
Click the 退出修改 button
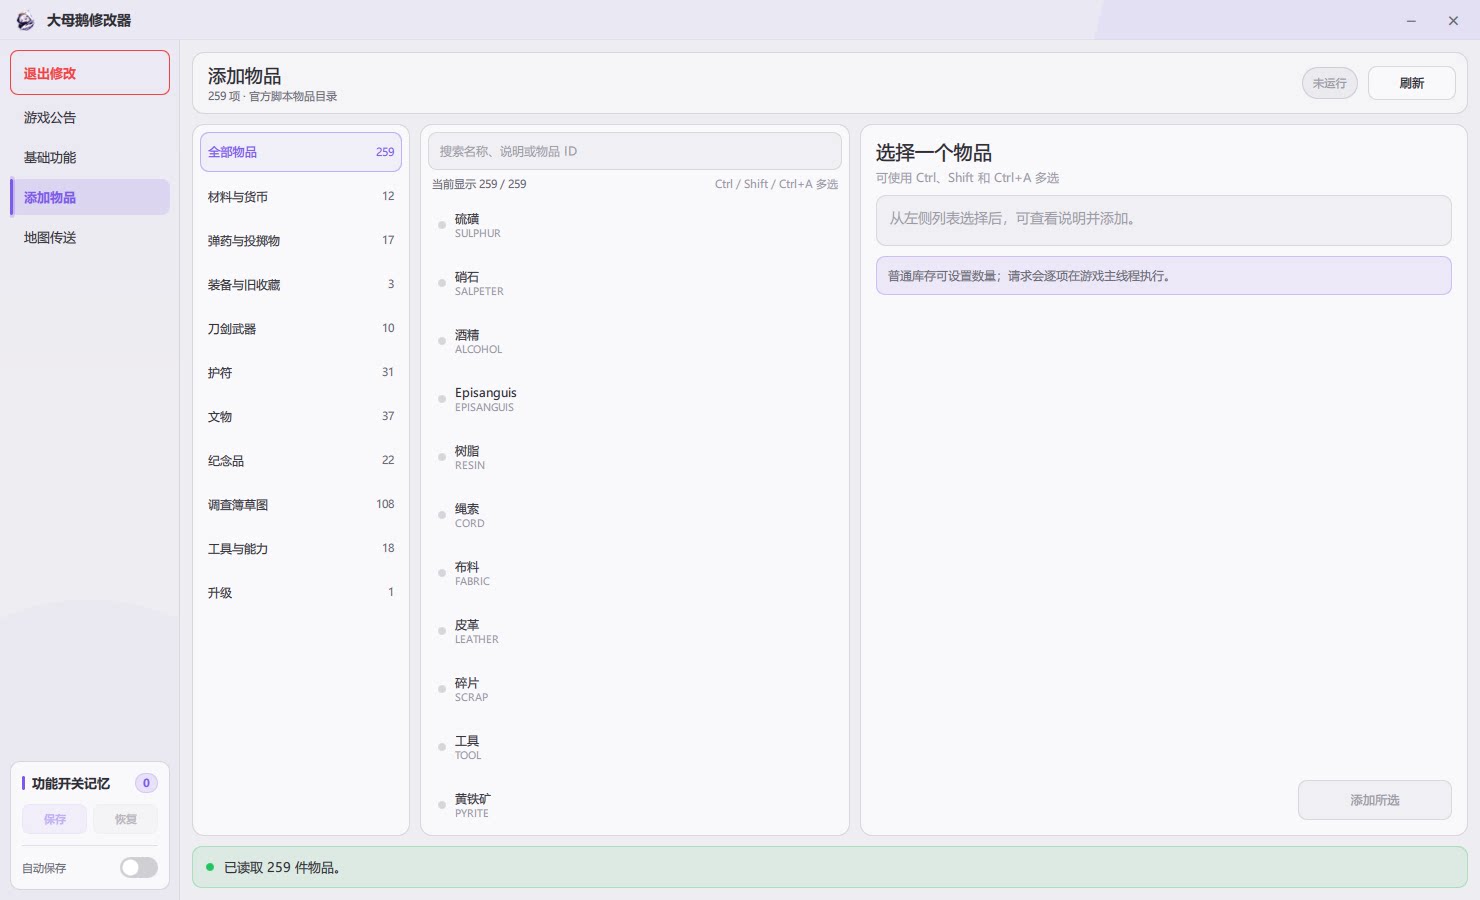point(90,73)
